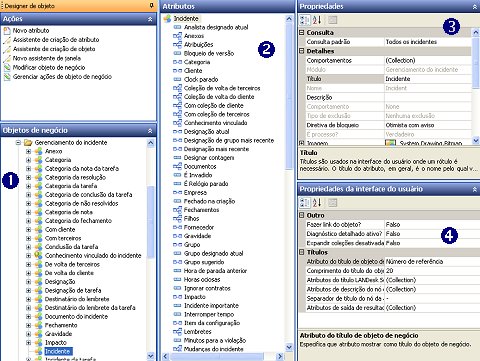Expand the Gravidade business object node
The height and width of the screenshot is (361, 480).
tap(28, 334)
